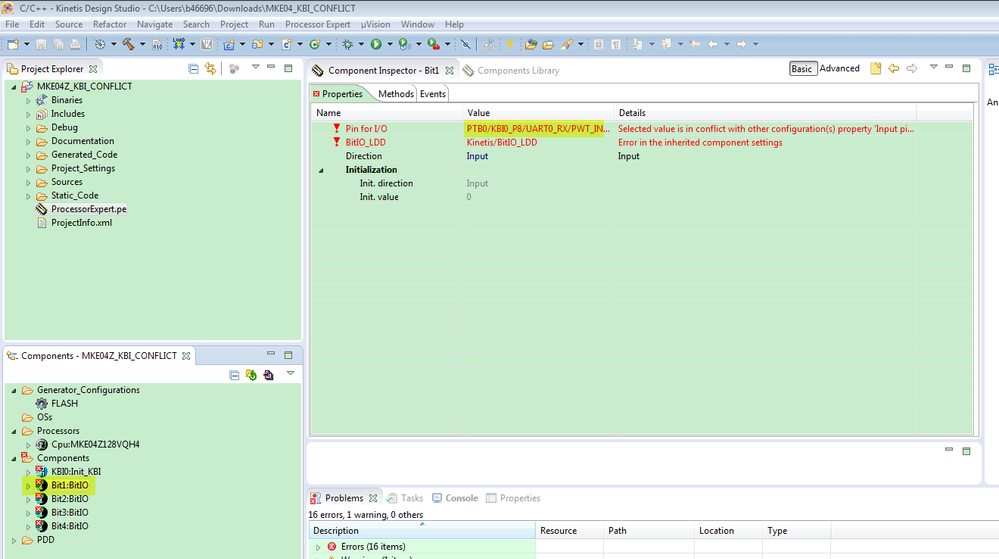Select Bit1:BitIO component
This screenshot has height=559, width=999.
click(69, 485)
